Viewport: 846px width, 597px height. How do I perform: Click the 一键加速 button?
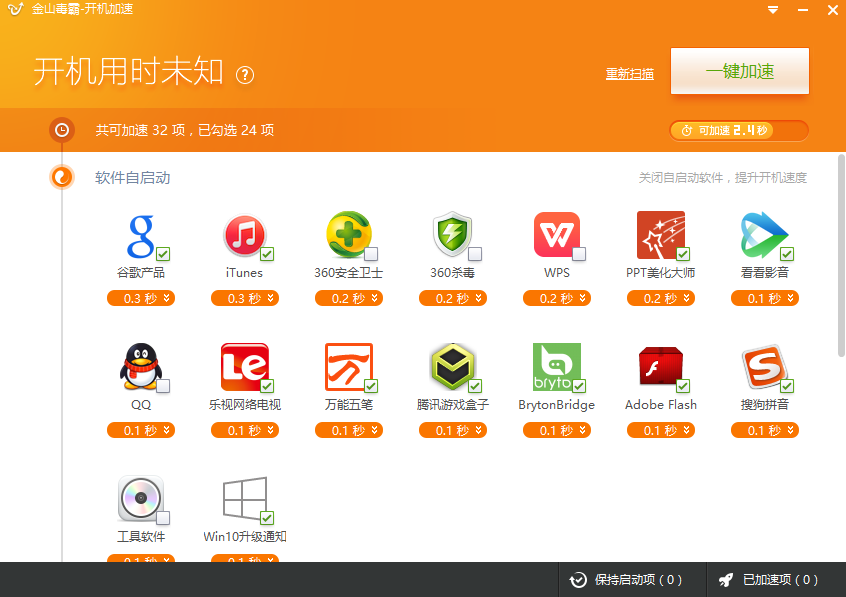(x=740, y=71)
